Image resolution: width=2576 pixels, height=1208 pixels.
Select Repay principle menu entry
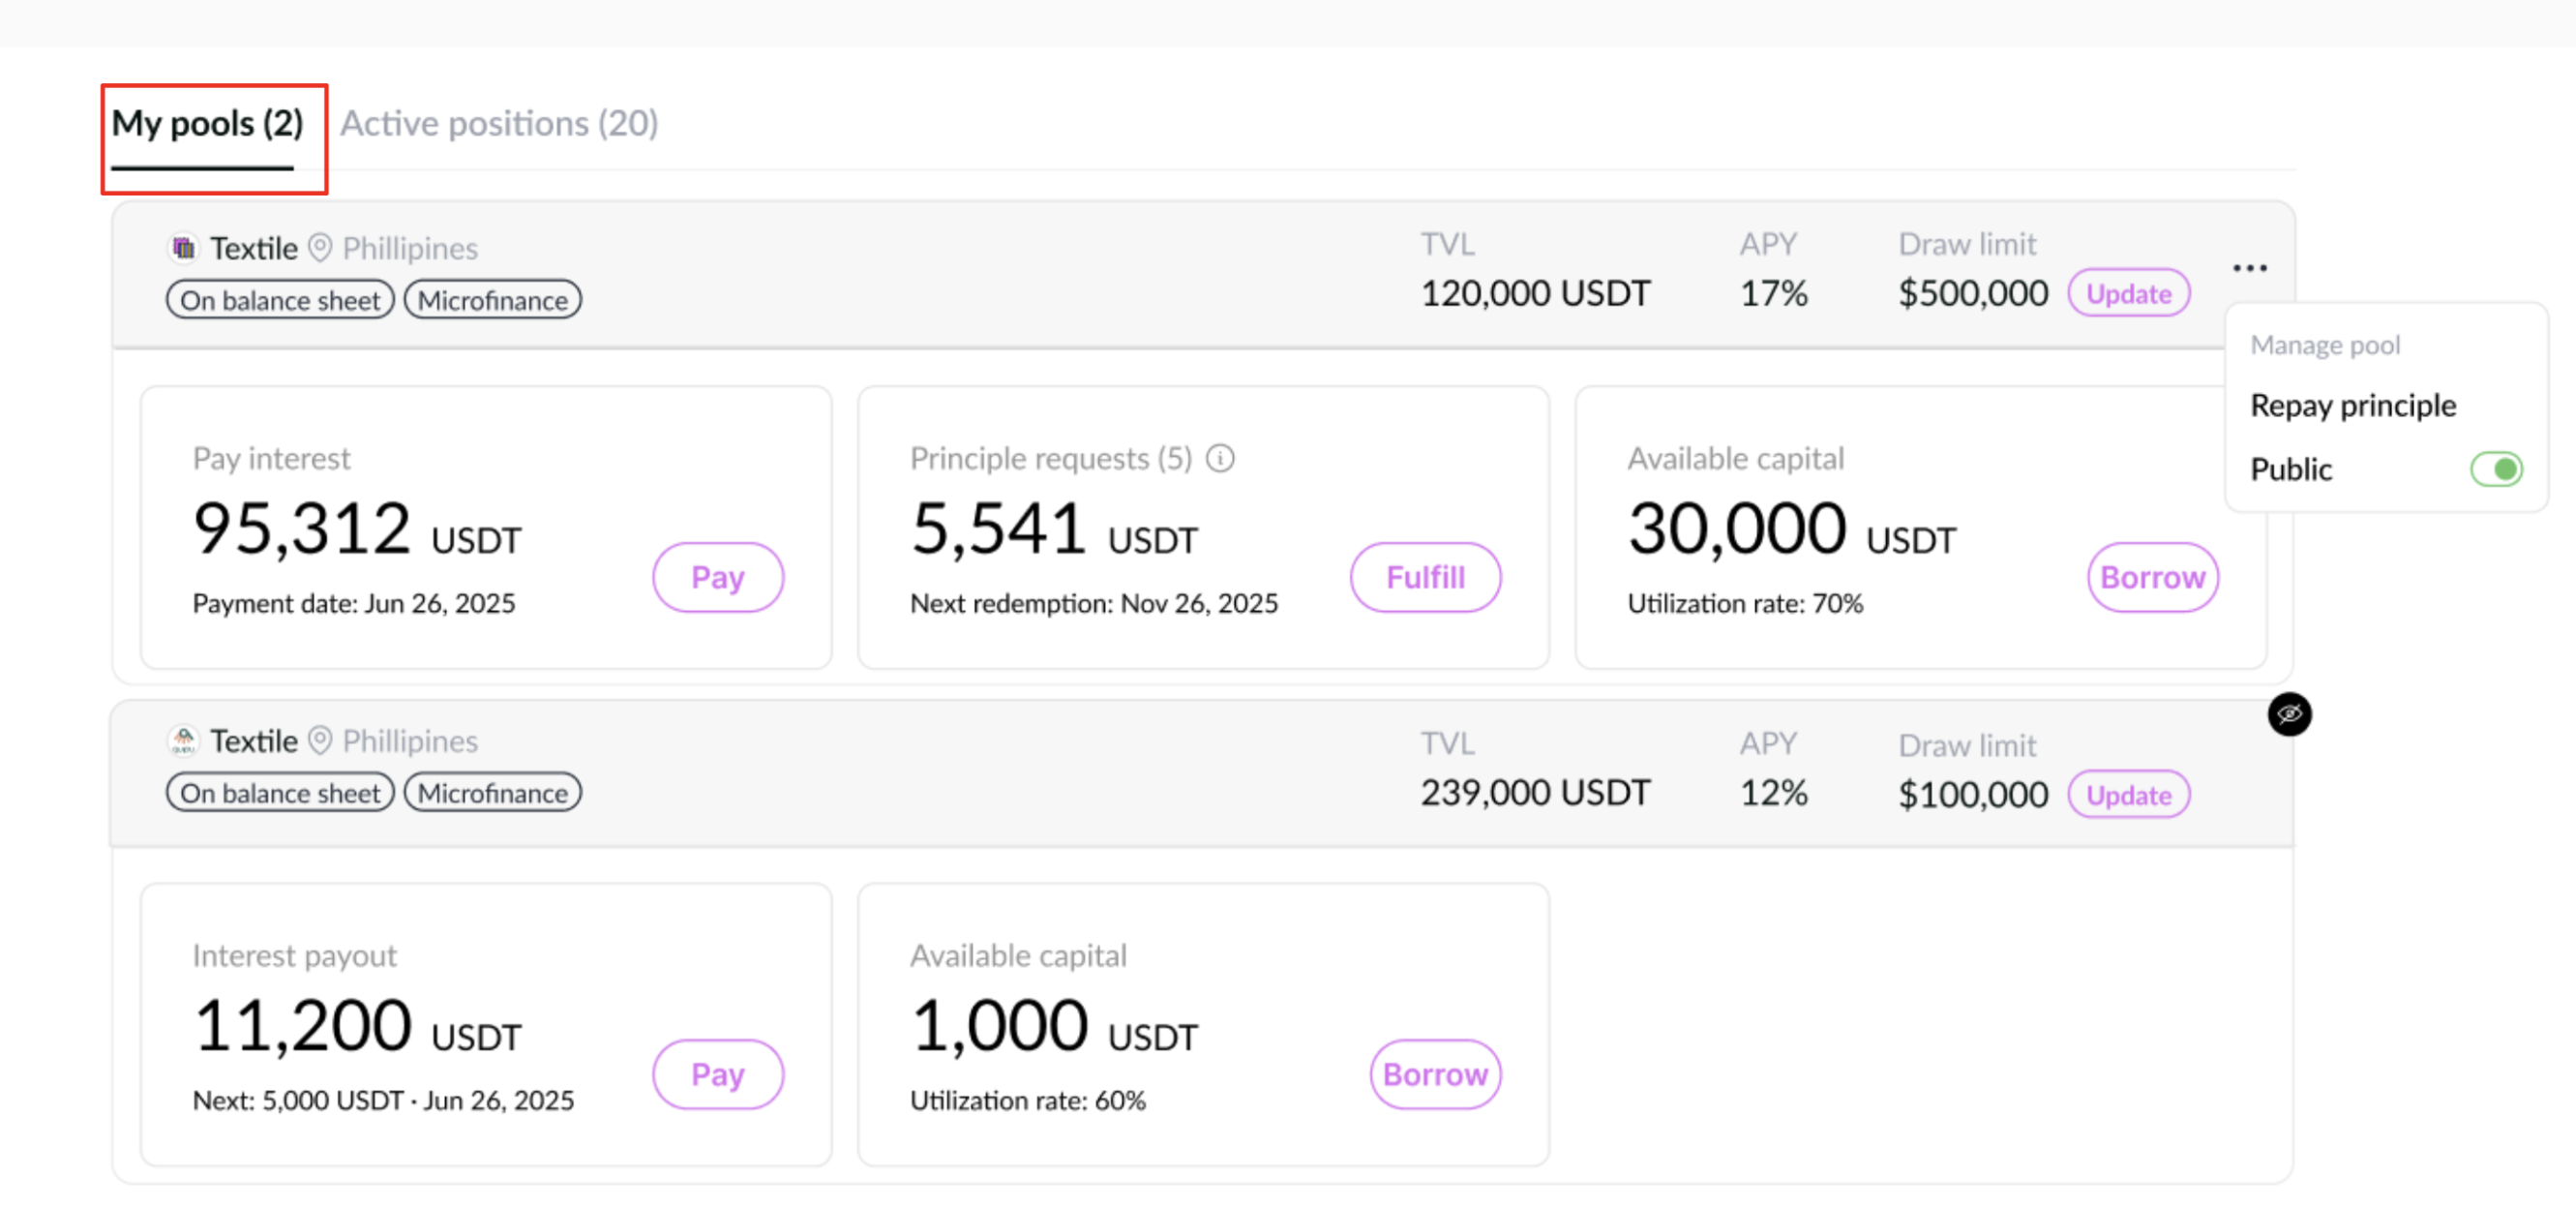point(2352,405)
